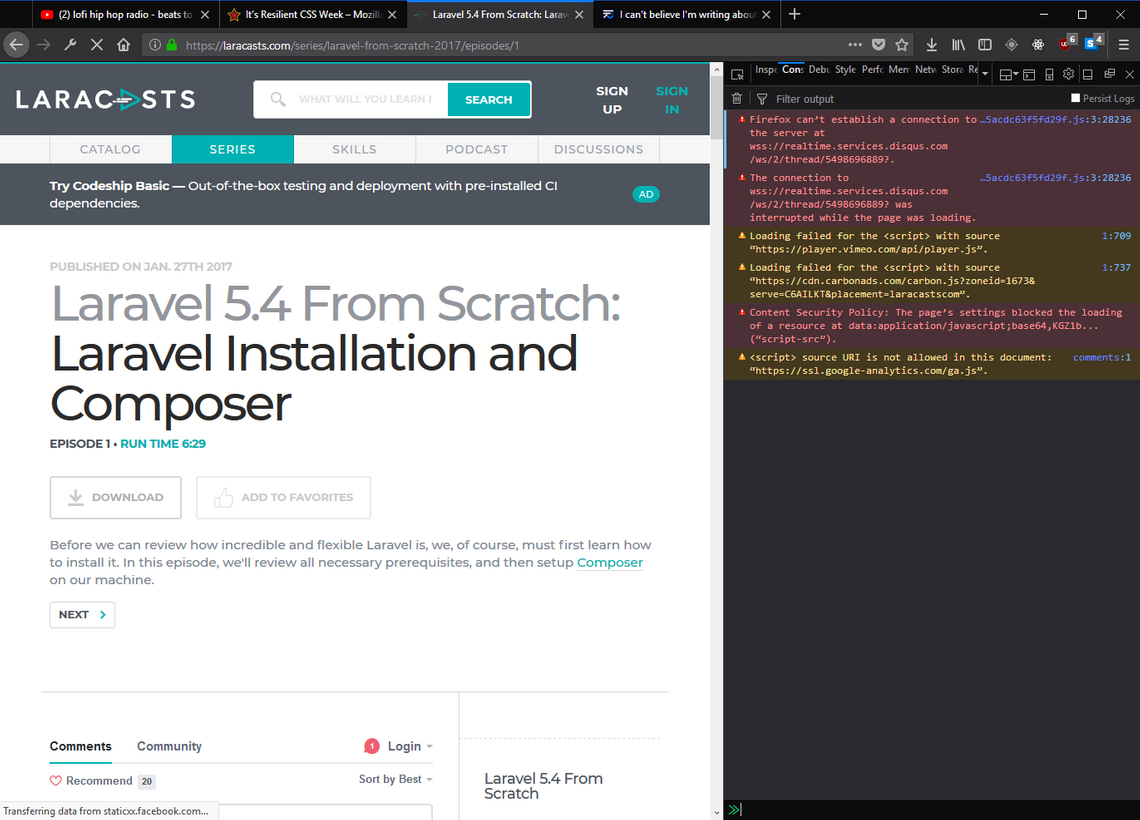1140x820 pixels.
Task: Open Sort by Best dropdown
Action: click(396, 779)
